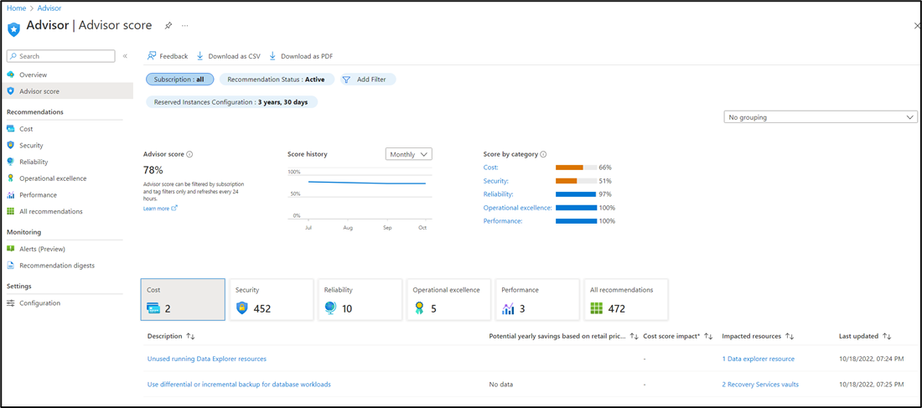Click the funnel icon on Add Filter
This screenshot has width=922, height=408.
[x=346, y=79]
